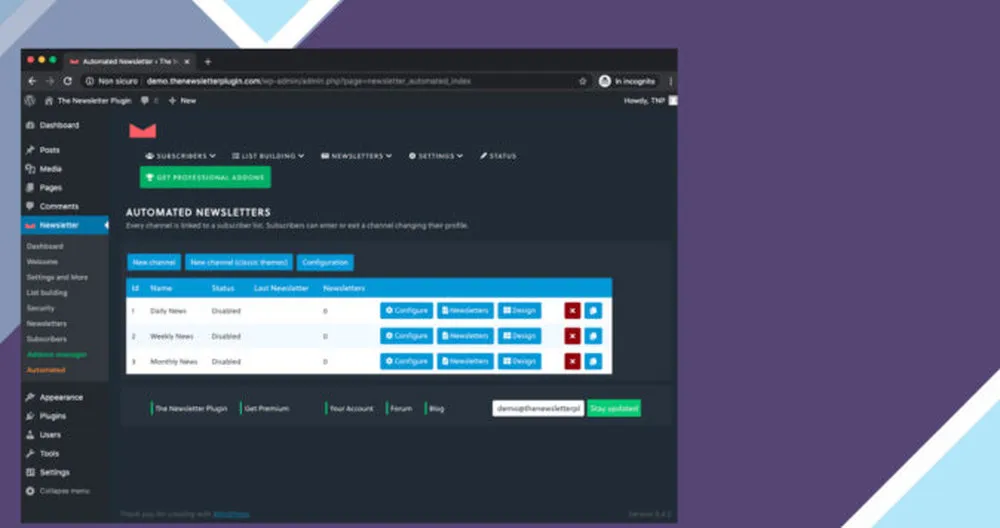Image resolution: width=1000 pixels, height=528 pixels.
Task: Click the New channel button
Action: coord(154,263)
